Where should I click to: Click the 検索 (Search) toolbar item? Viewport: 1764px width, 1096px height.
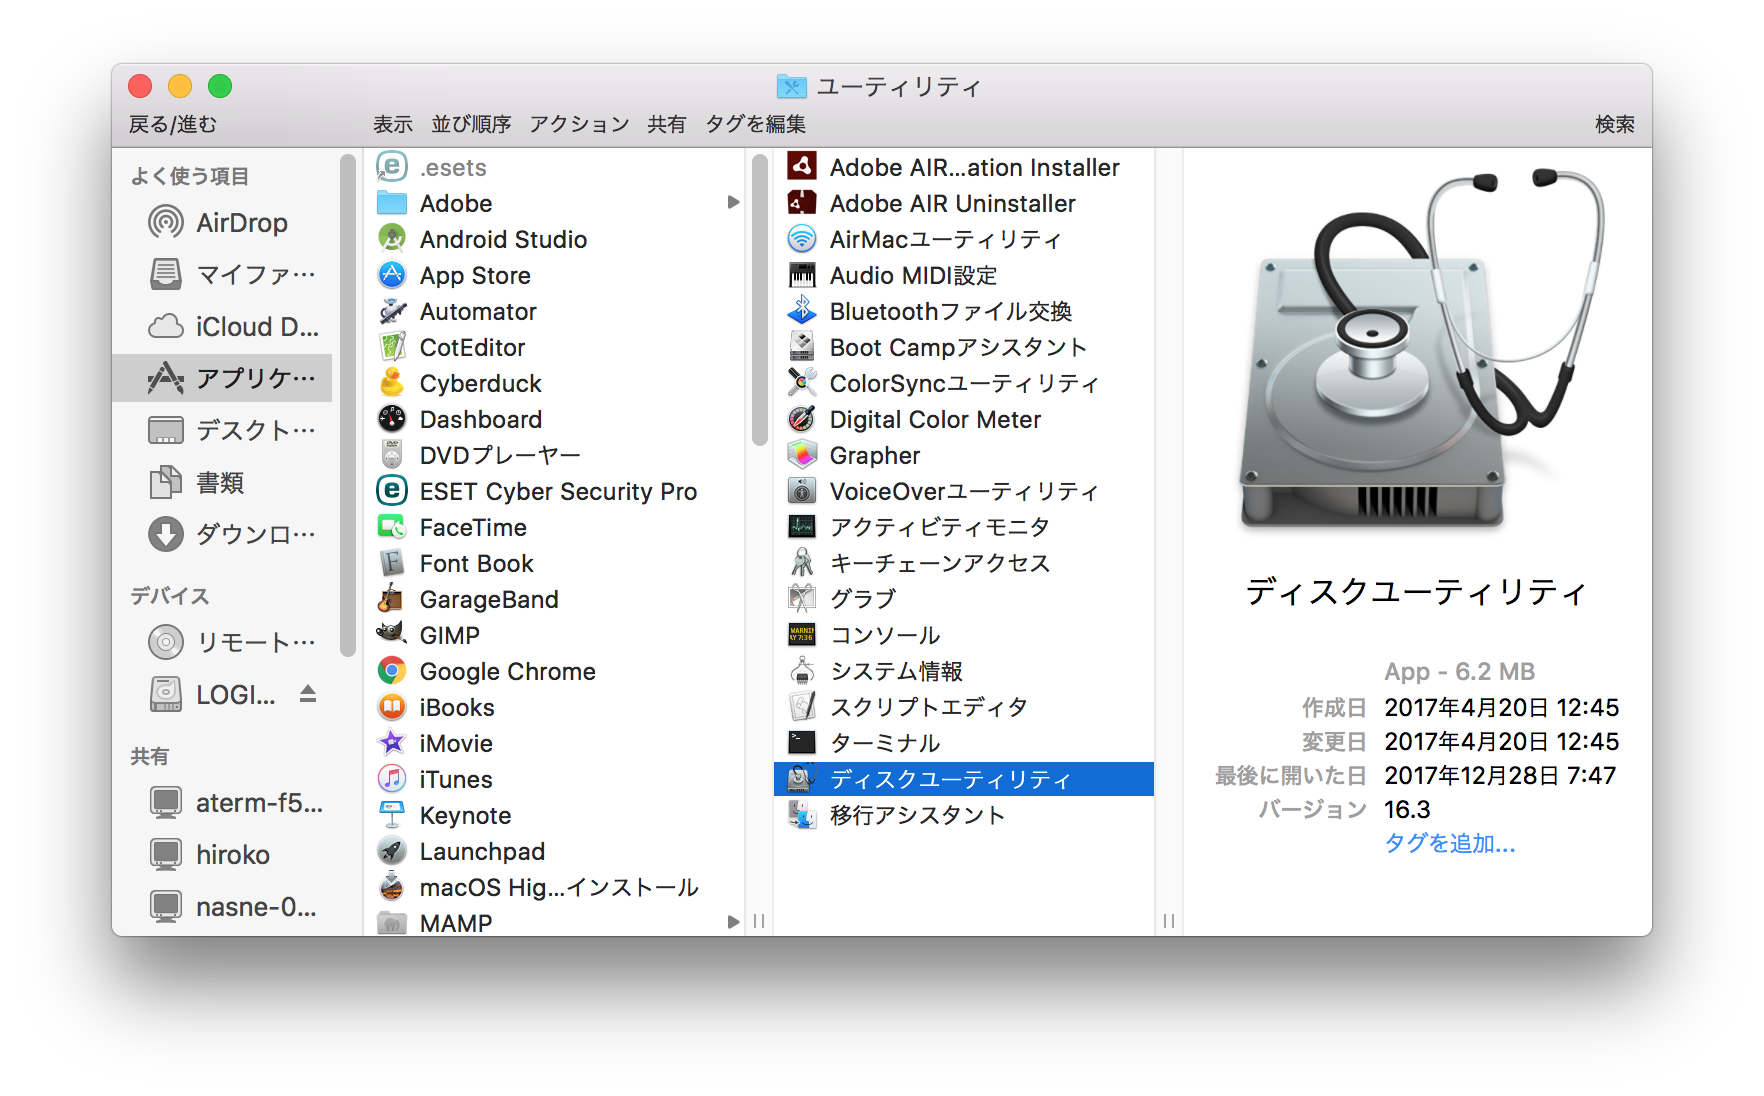[x=1615, y=124]
